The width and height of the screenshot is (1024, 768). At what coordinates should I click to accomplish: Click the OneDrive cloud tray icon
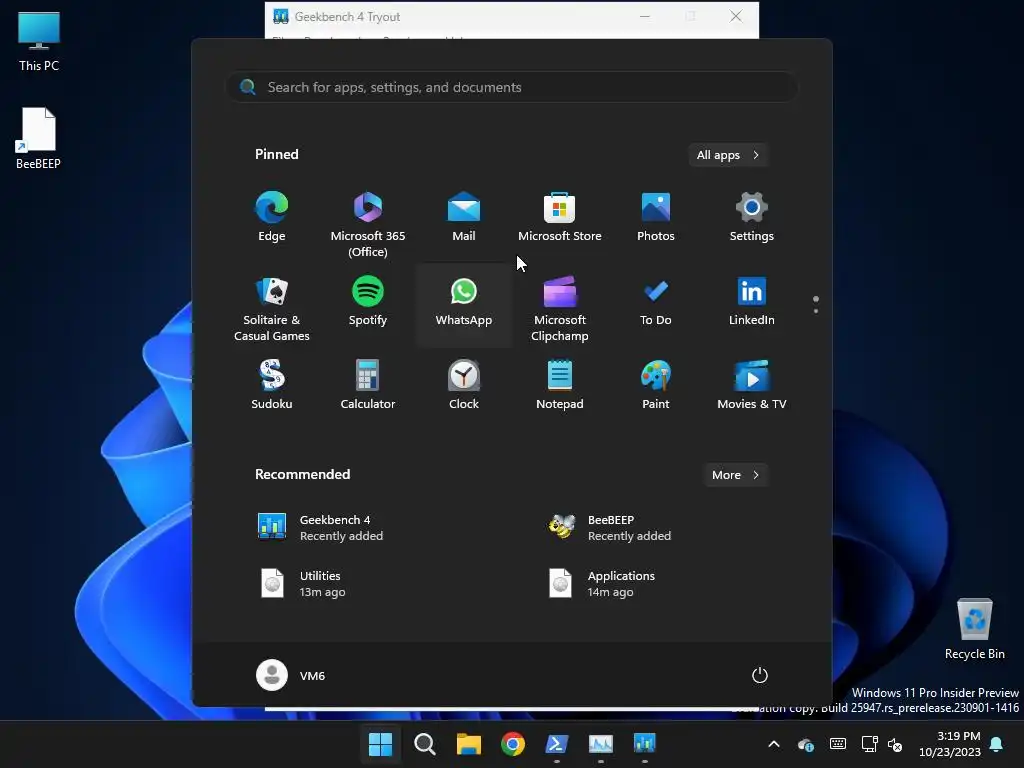click(806, 744)
